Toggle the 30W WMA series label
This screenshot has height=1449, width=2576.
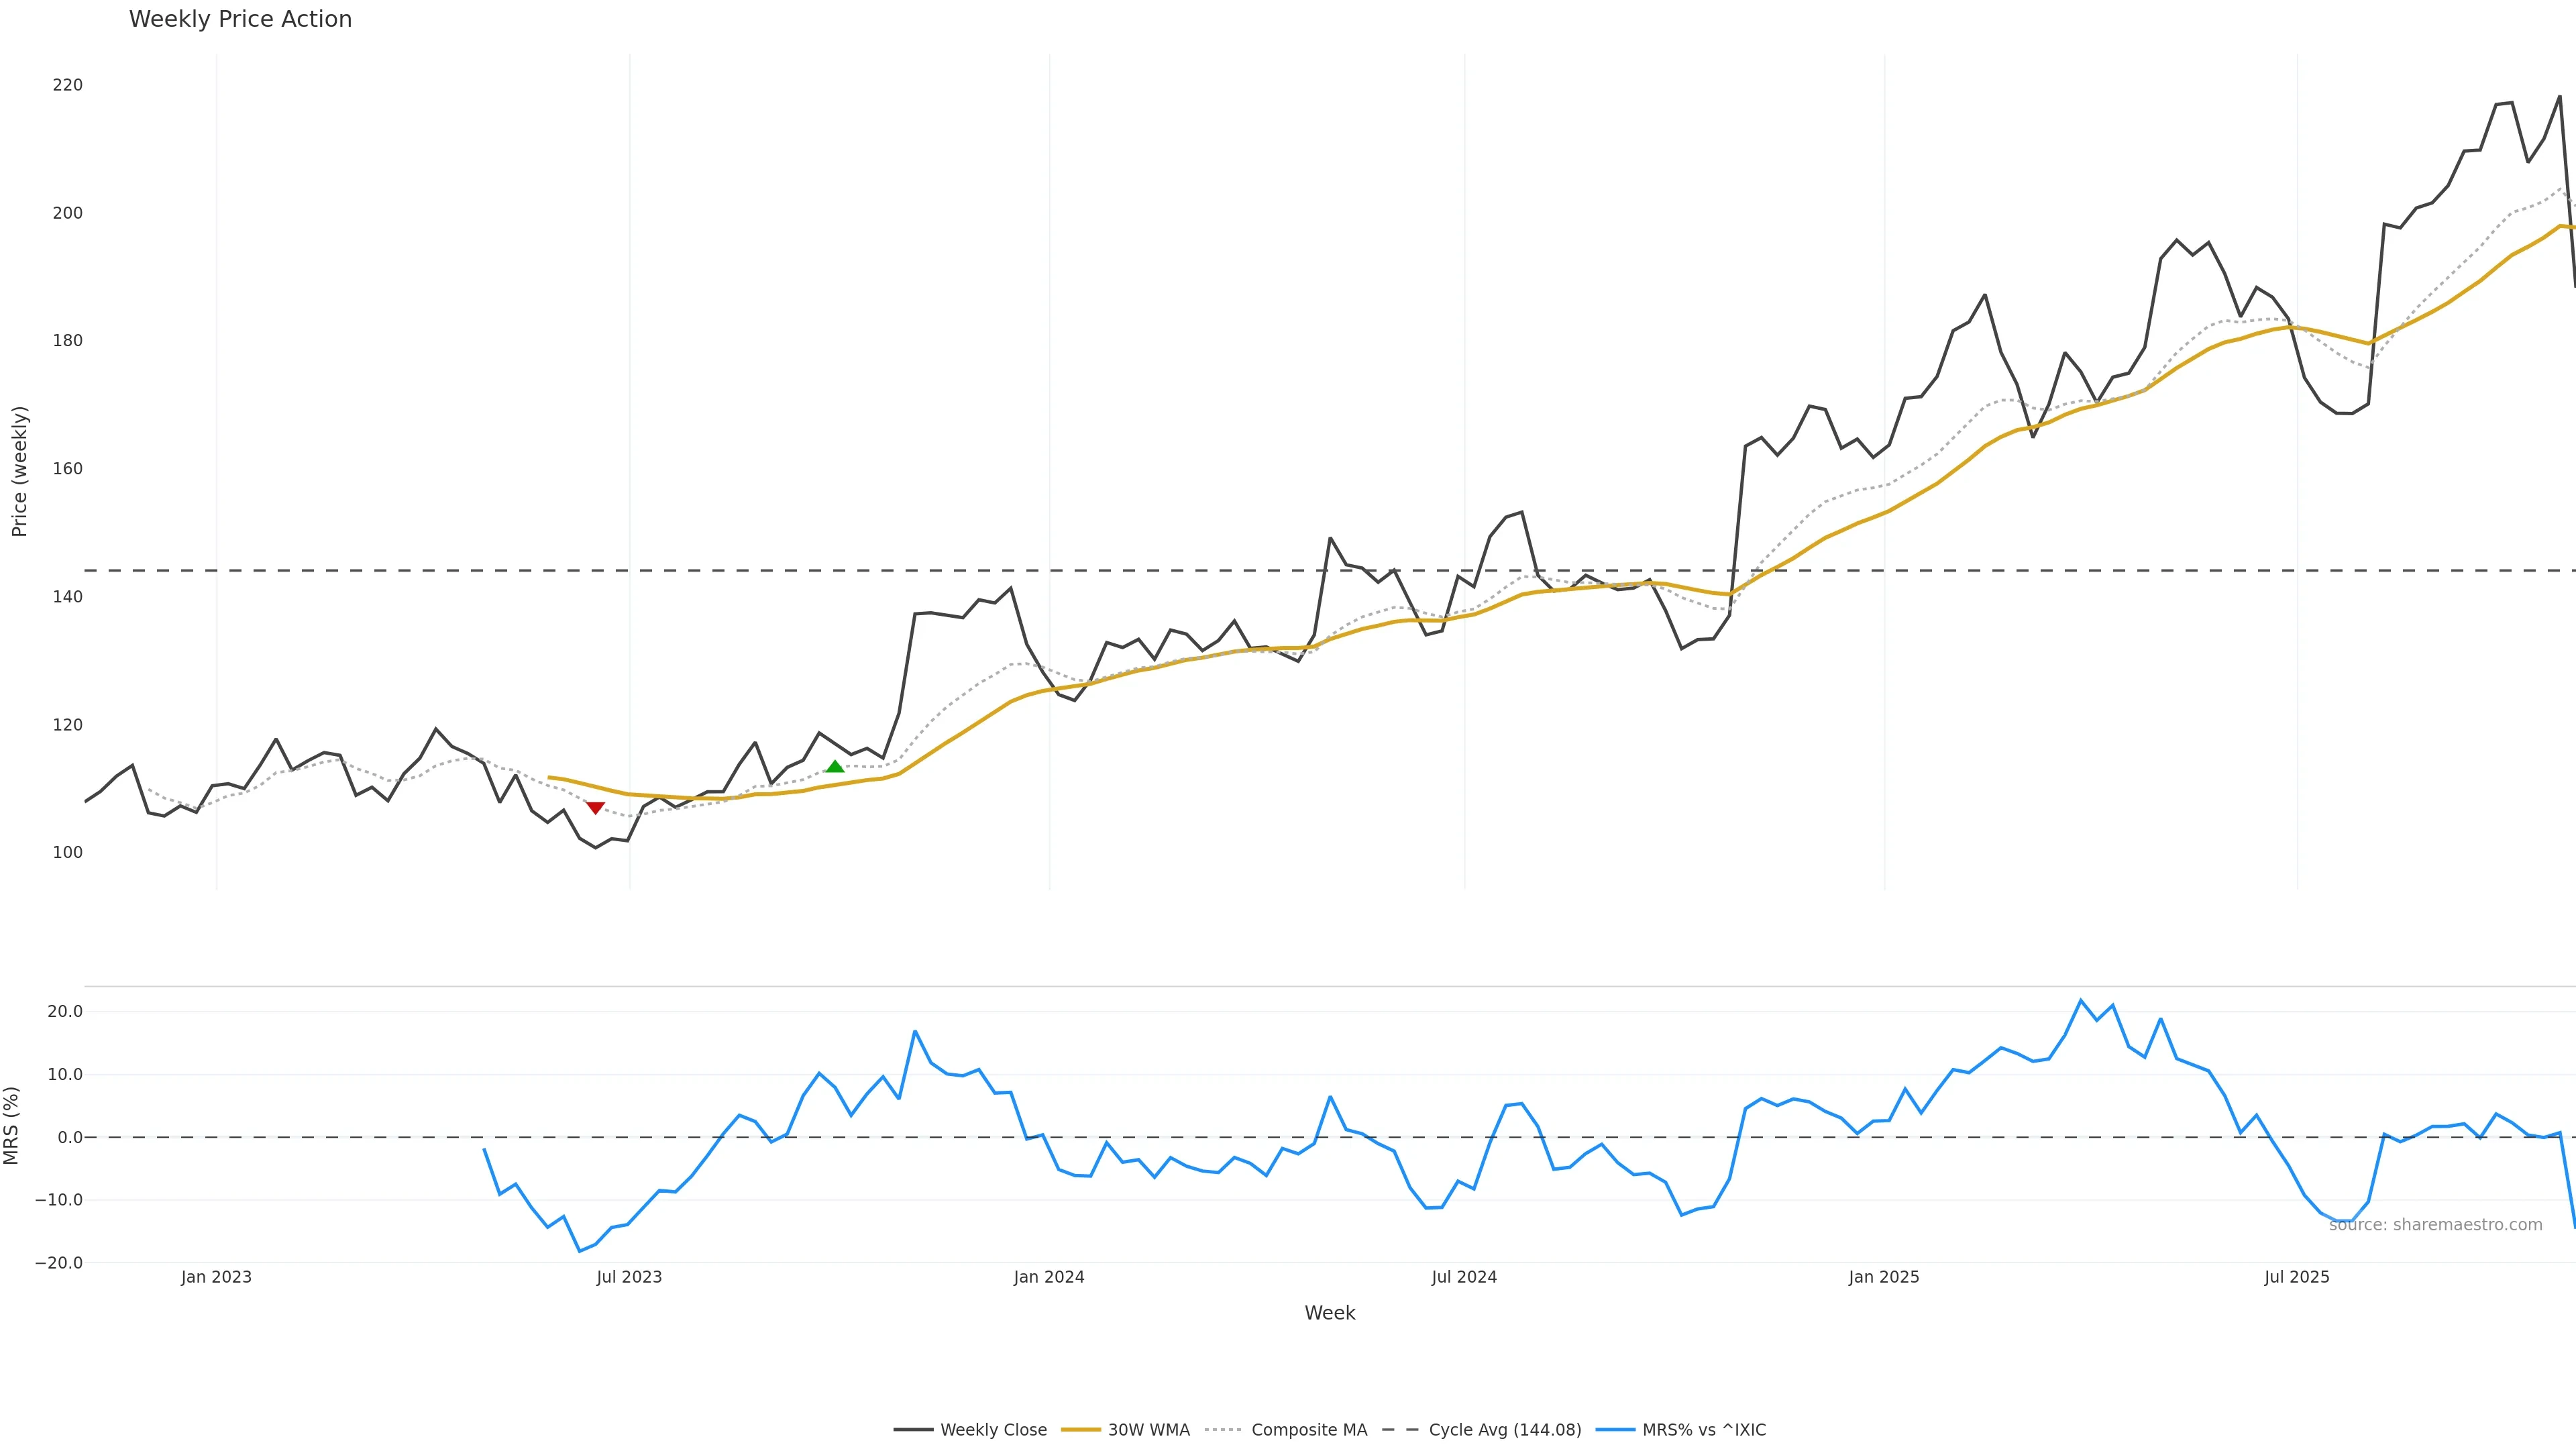point(1148,1430)
